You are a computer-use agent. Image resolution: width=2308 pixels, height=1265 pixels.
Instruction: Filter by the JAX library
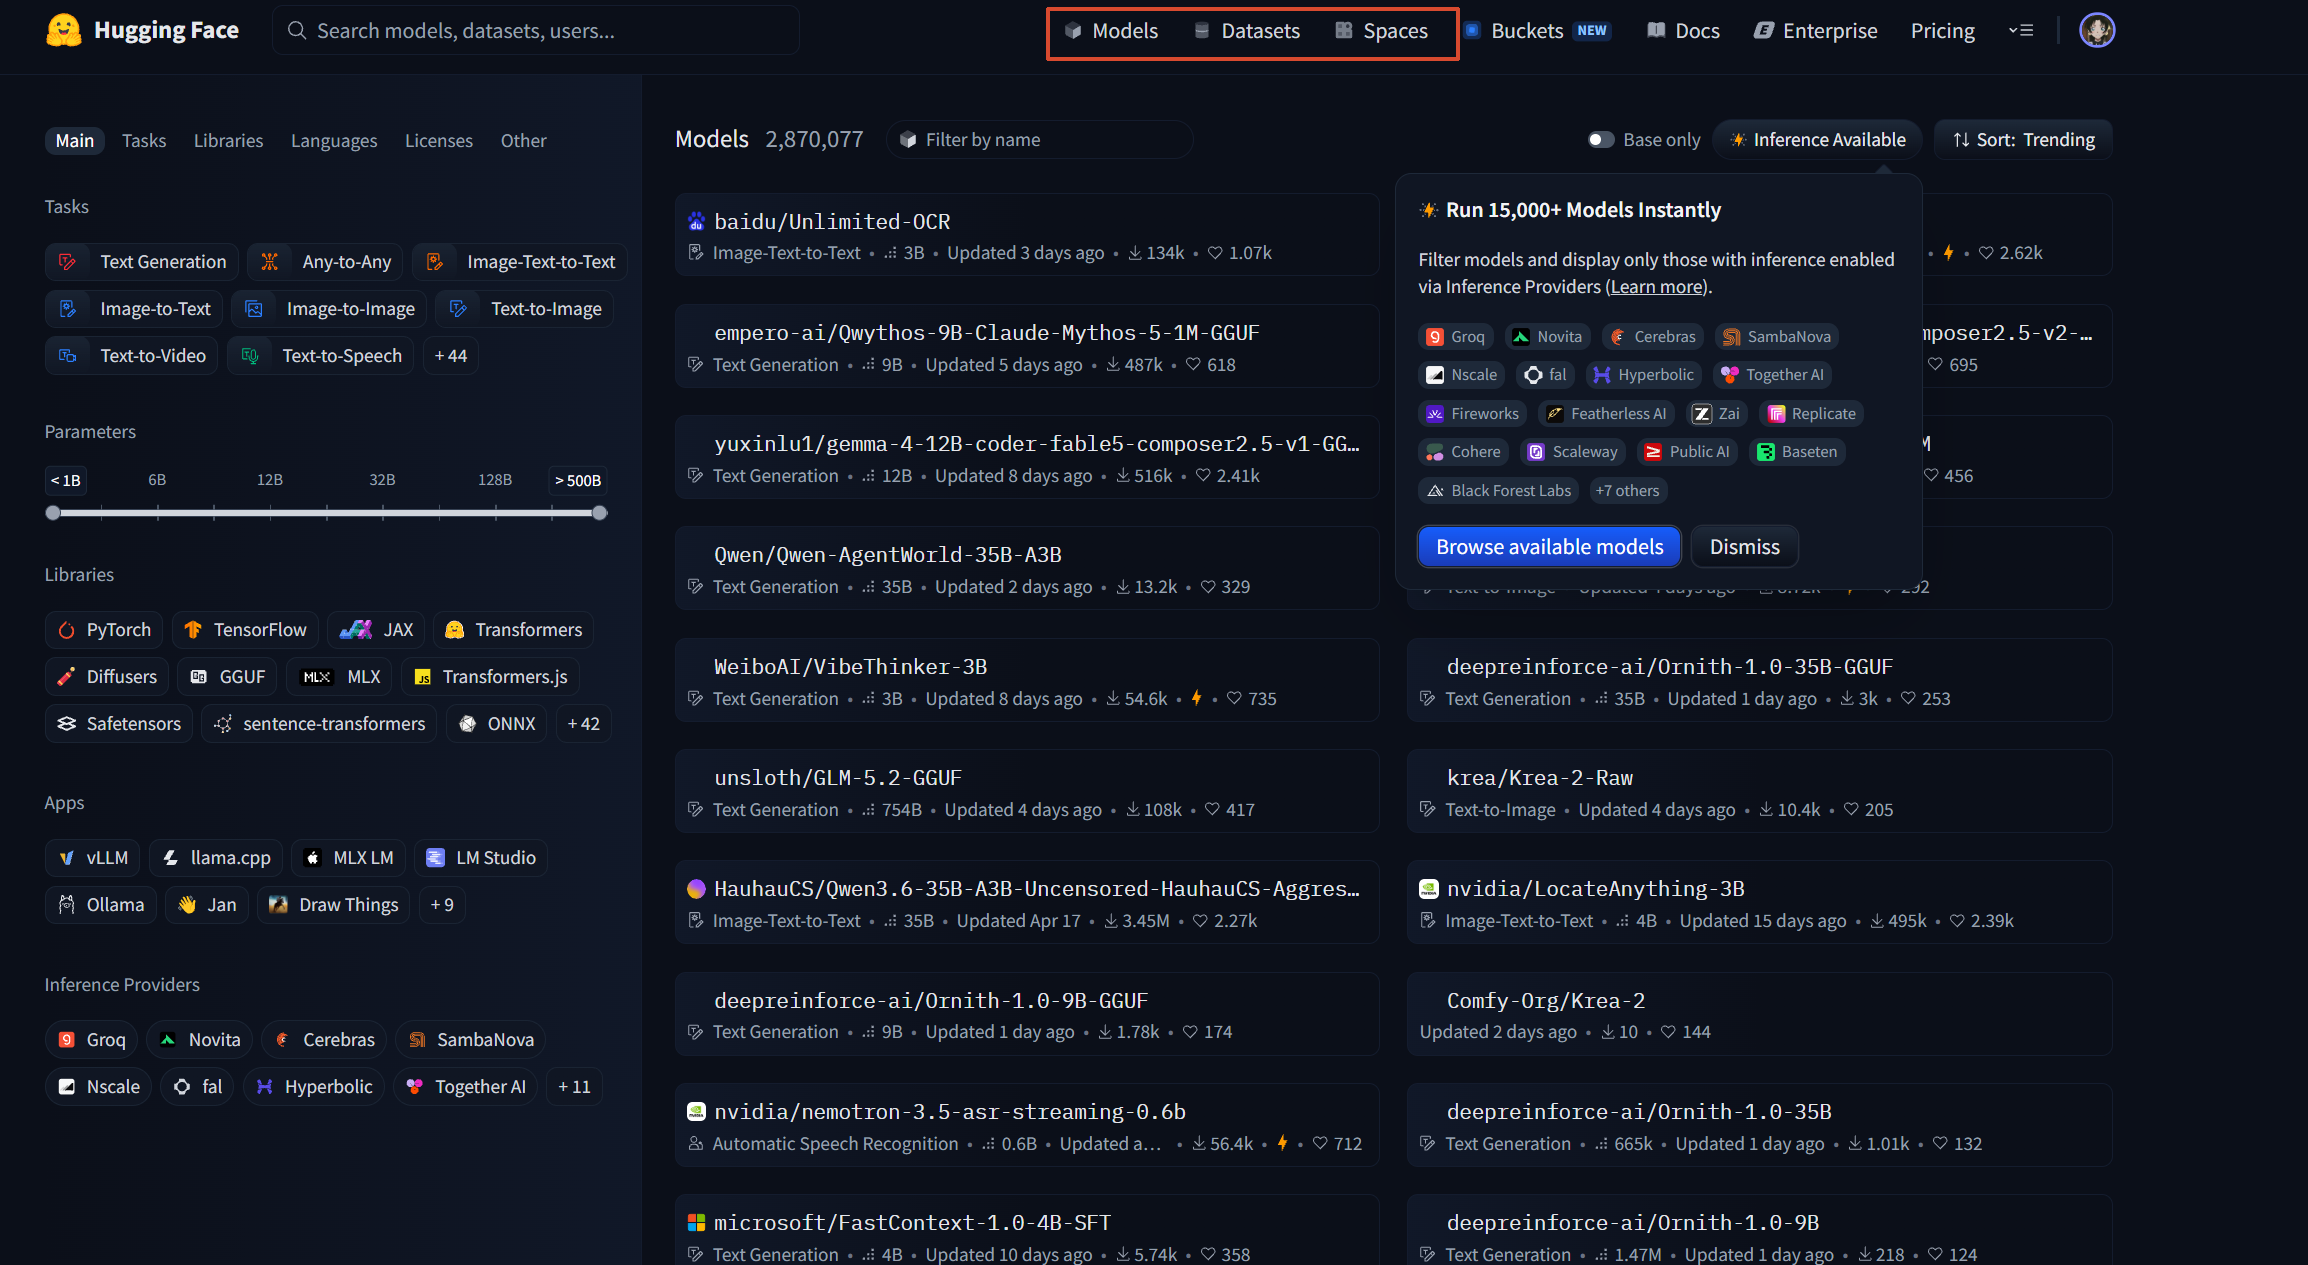tap(376, 630)
